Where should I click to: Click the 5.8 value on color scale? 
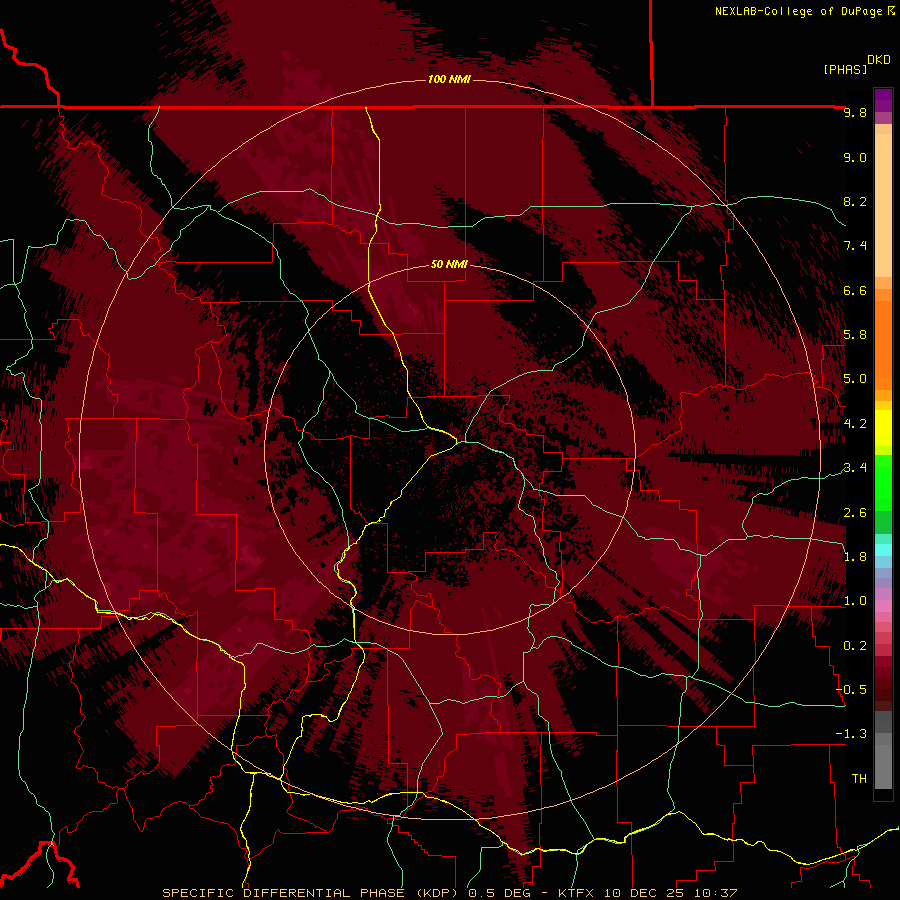pyautogui.click(x=855, y=335)
